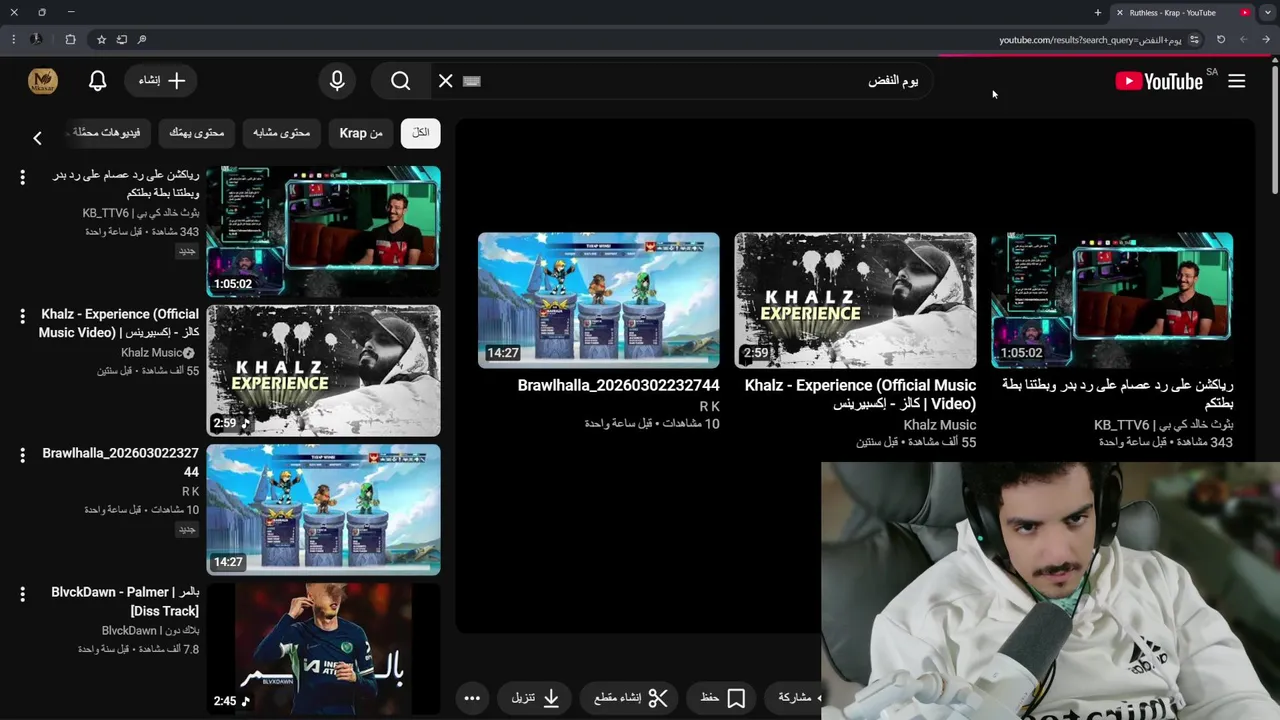Open the sidebar channel بثوث خالد كي بي KB_TTV6
This screenshot has height=720, width=1280.
[141, 213]
